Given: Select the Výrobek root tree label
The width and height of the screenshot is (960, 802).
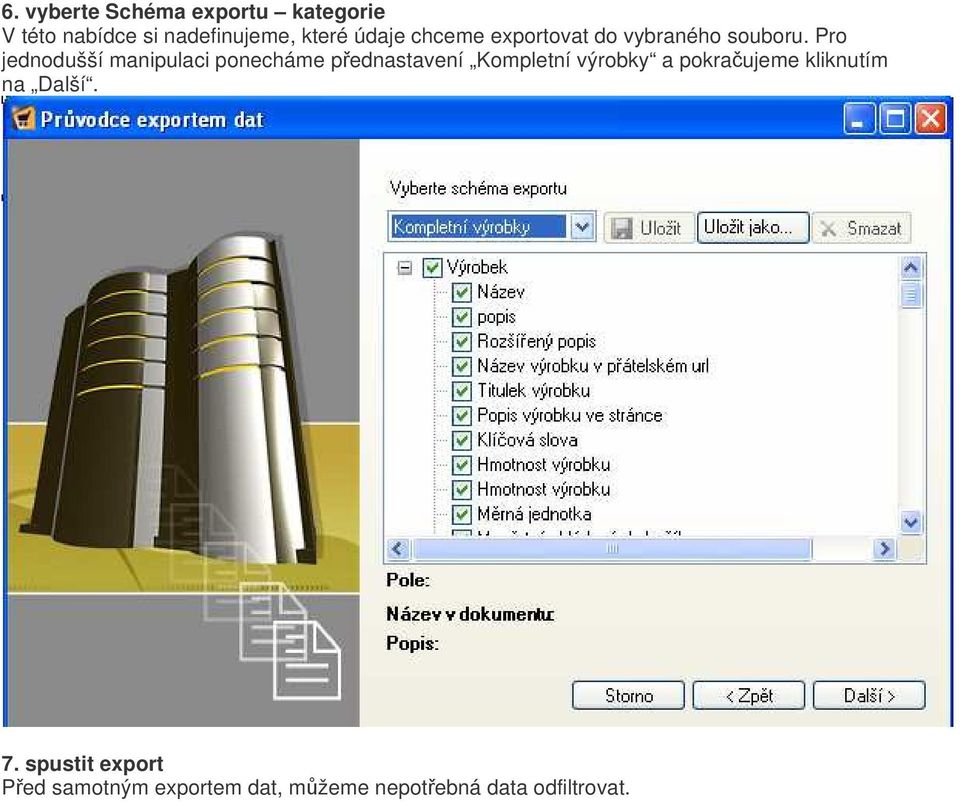Looking at the screenshot, I should (477, 268).
